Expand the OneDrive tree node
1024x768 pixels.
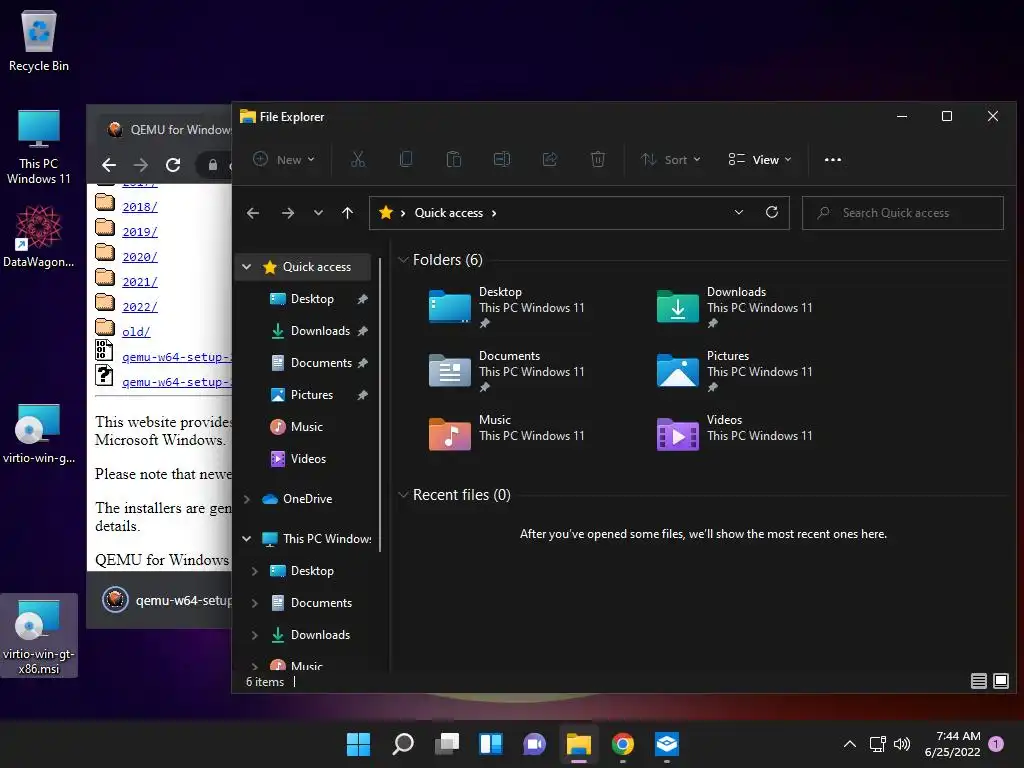point(247,499)
